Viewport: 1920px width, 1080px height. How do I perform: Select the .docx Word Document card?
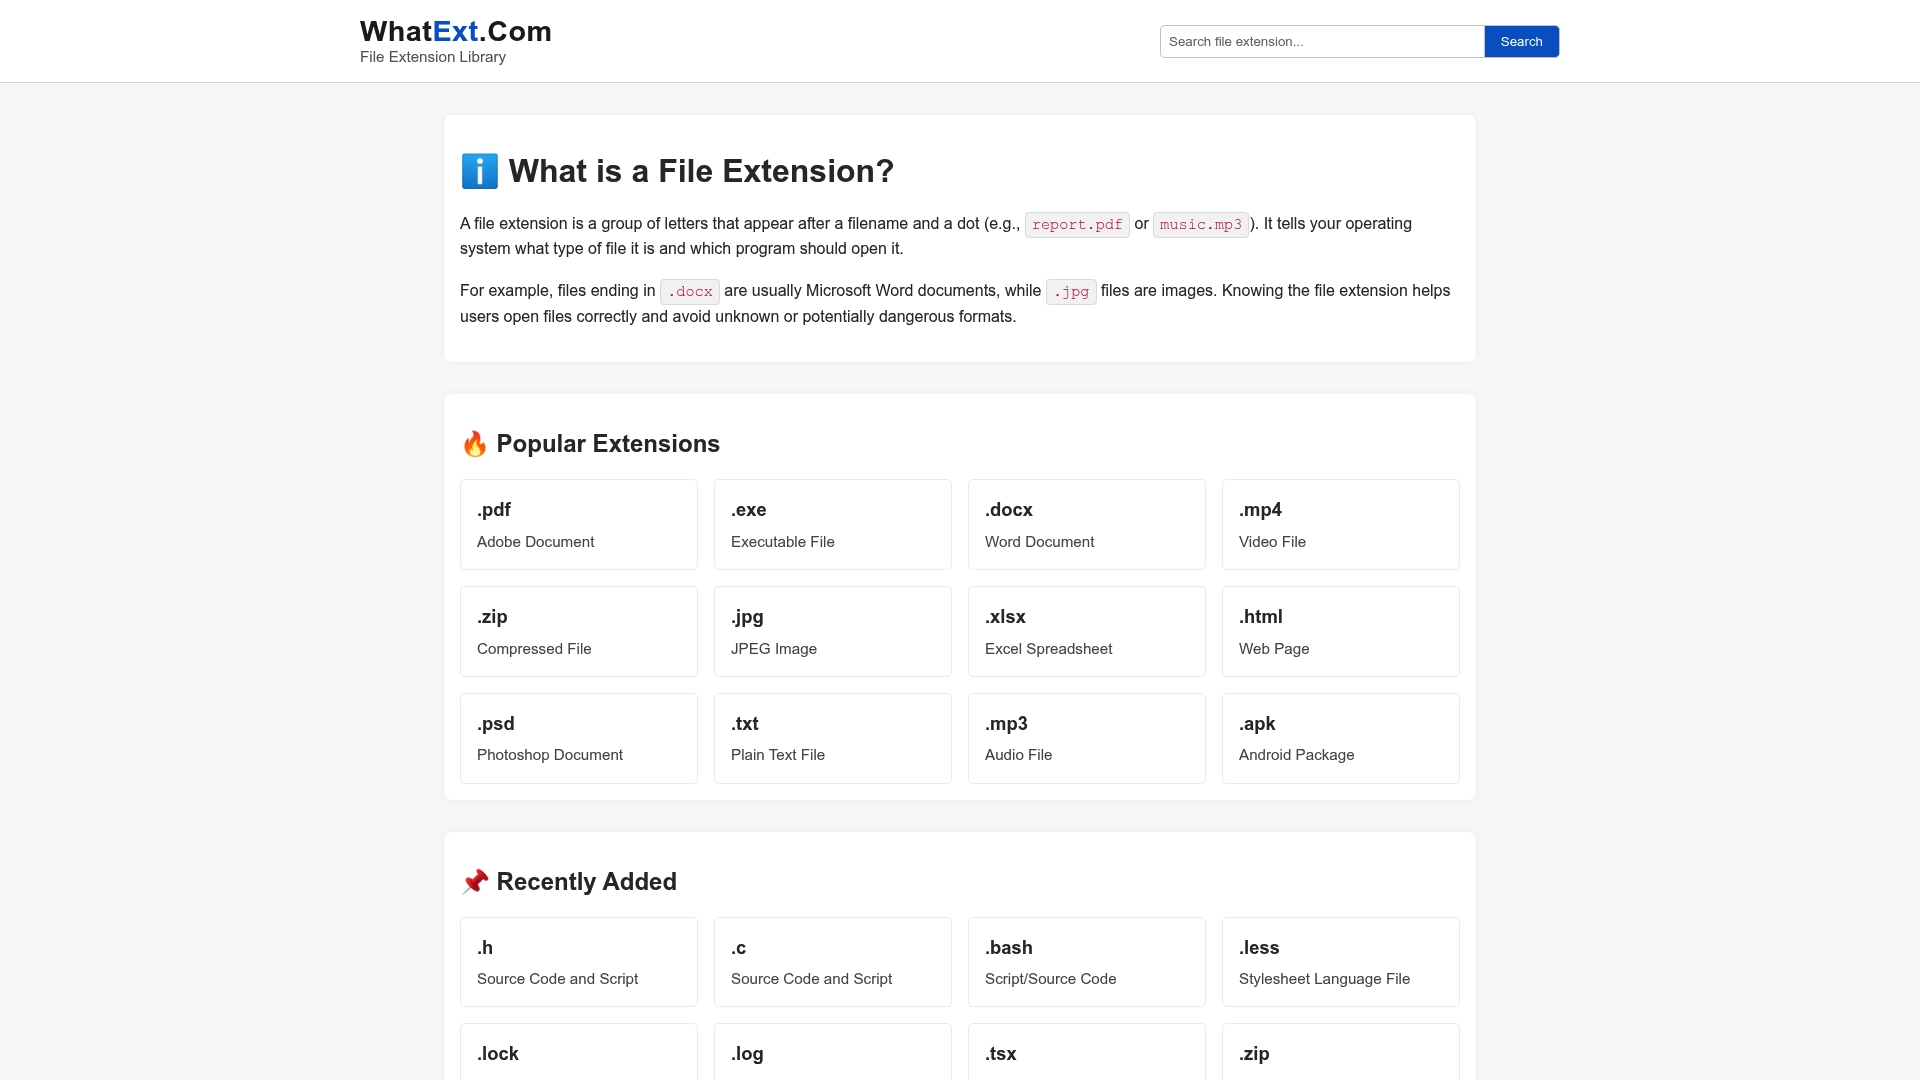click(x=1086, y=525)
